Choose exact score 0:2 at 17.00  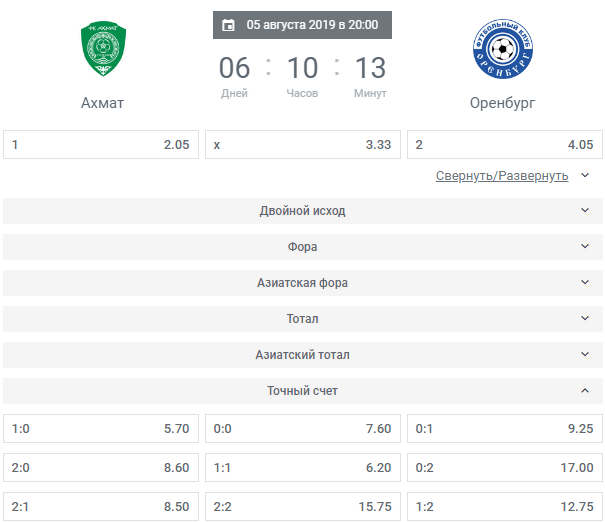[505, 468]
